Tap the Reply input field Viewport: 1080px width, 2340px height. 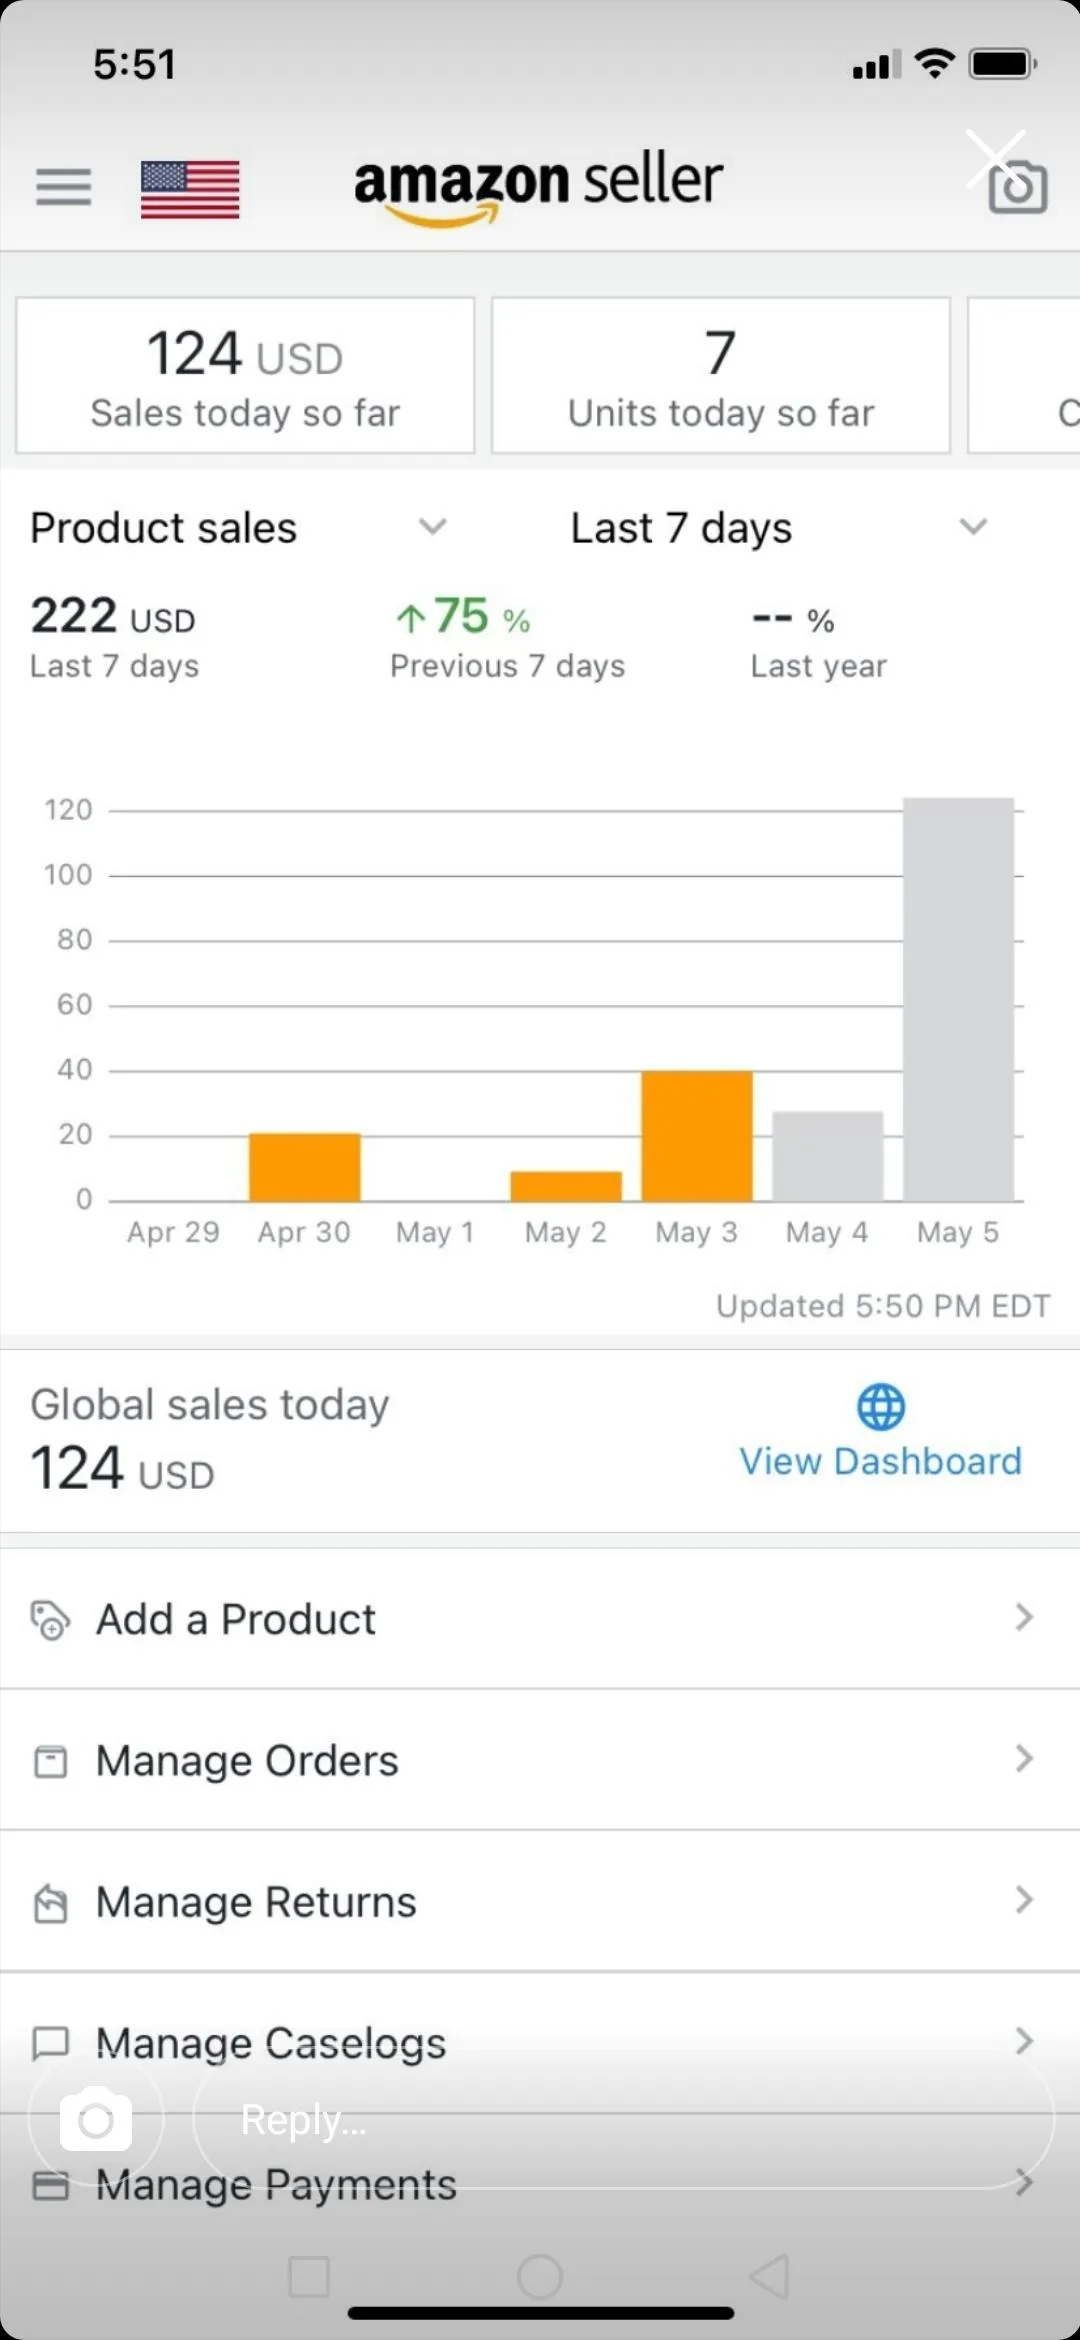[x=620, y=2120]
